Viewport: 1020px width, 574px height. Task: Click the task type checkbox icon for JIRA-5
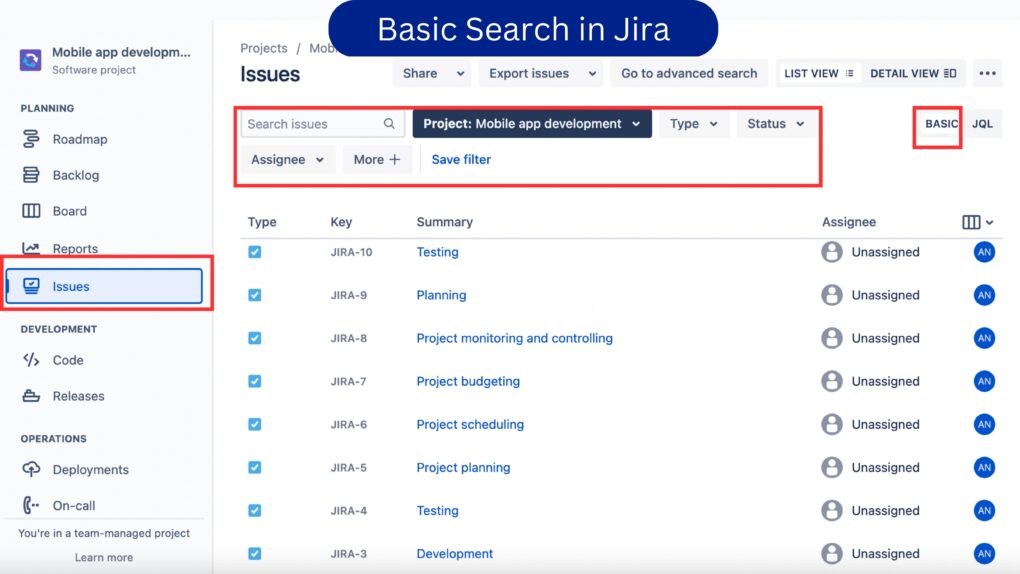click(x=254, y=467)
